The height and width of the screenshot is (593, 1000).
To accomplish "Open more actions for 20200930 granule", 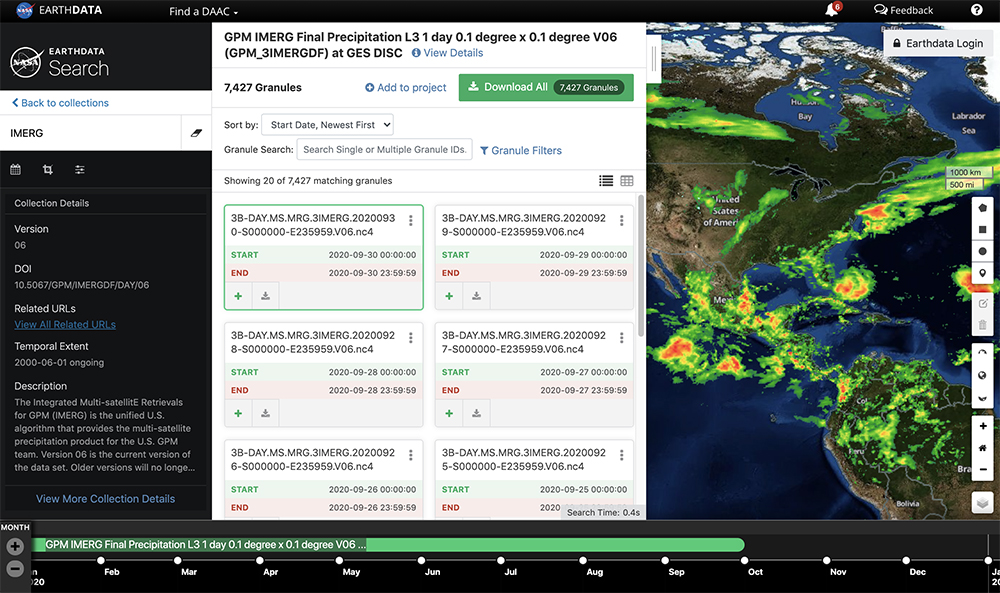I will click(x=411, y=221).
